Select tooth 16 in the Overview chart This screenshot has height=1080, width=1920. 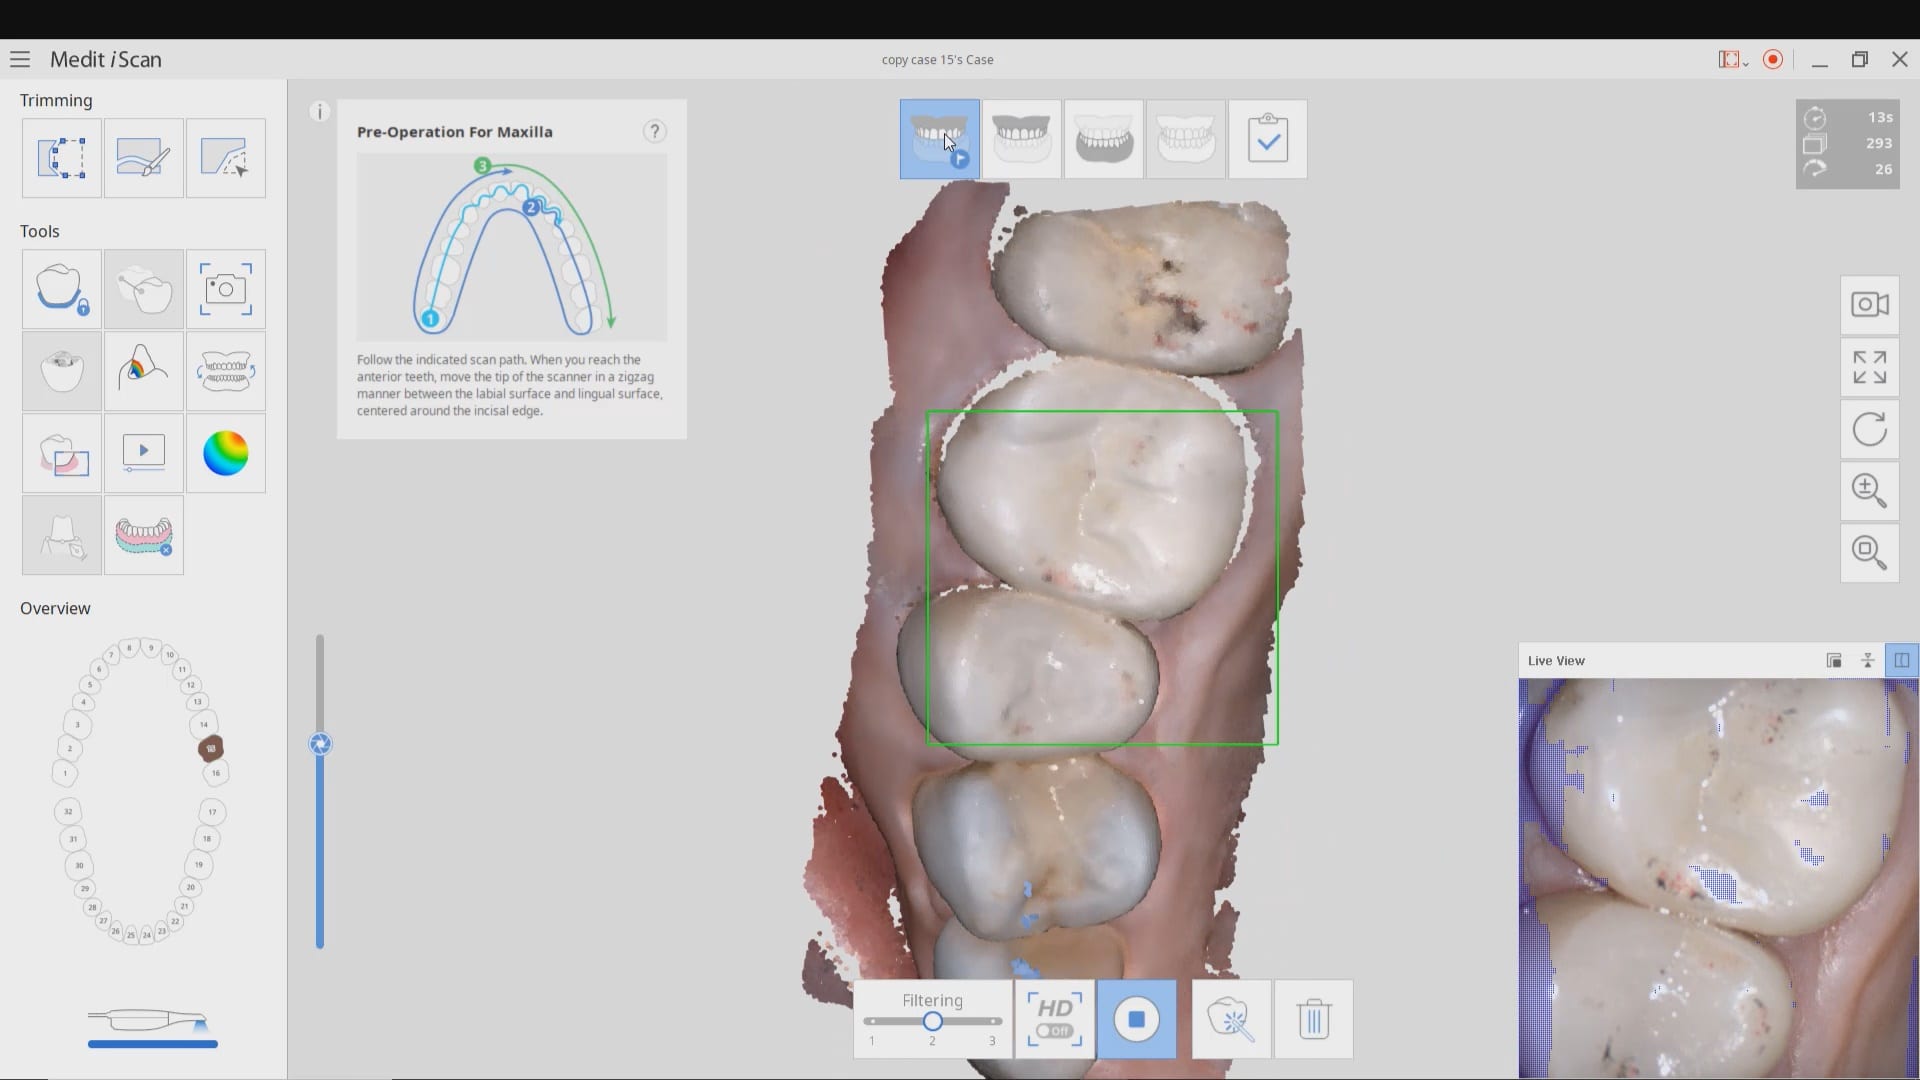click(x=216, y=773)
